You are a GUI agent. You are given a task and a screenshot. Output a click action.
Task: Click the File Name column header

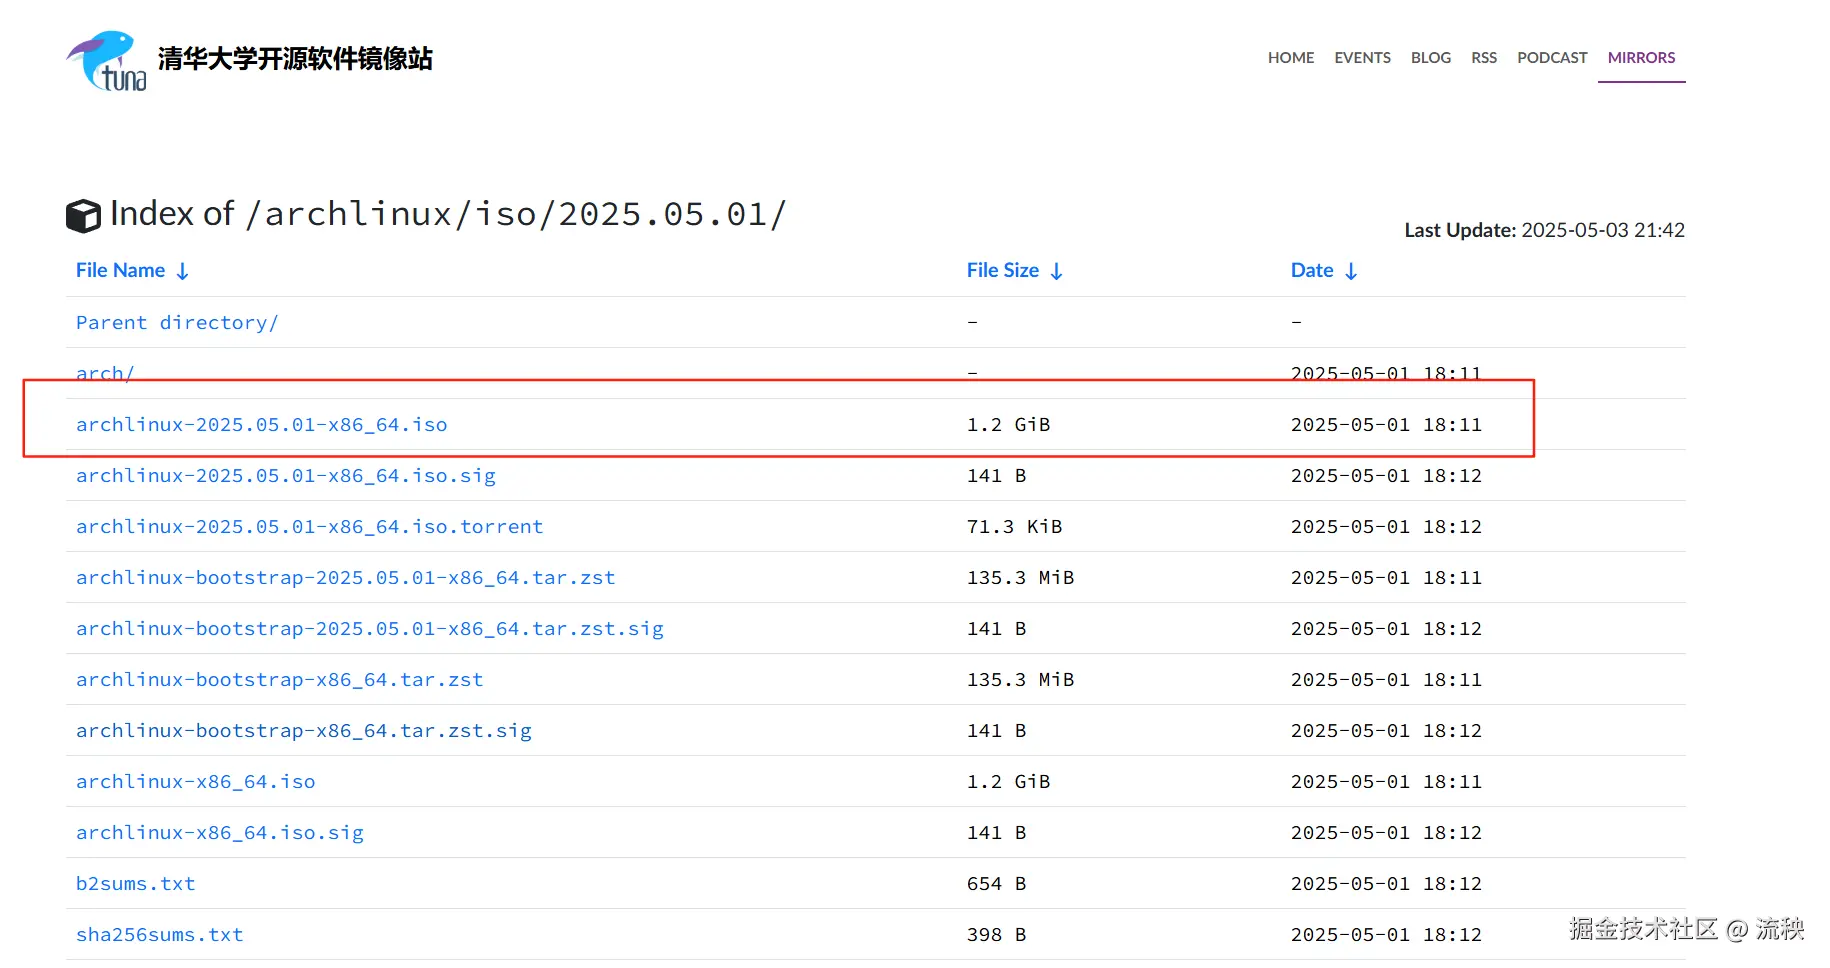tap(120, 270)
